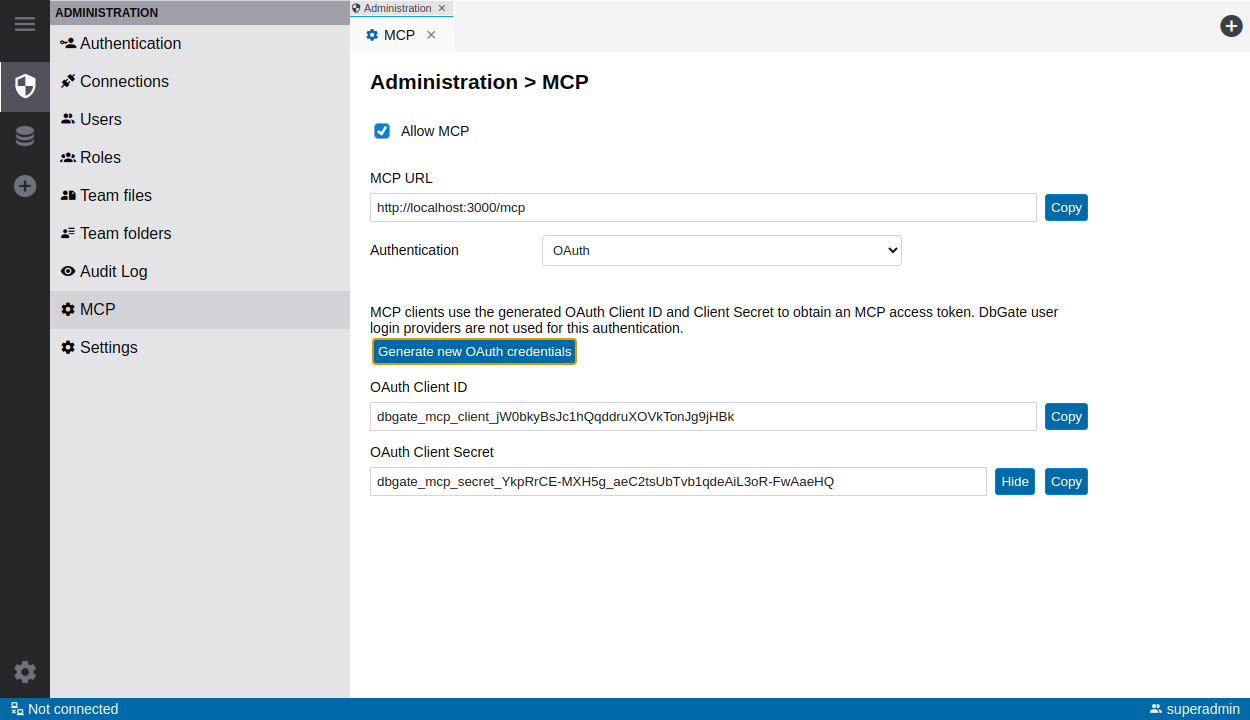Image resolution: width=1250 pixels, height=720 pixels.
Task: Click the Allow MCP label text
Action: (x=435, y=131)
